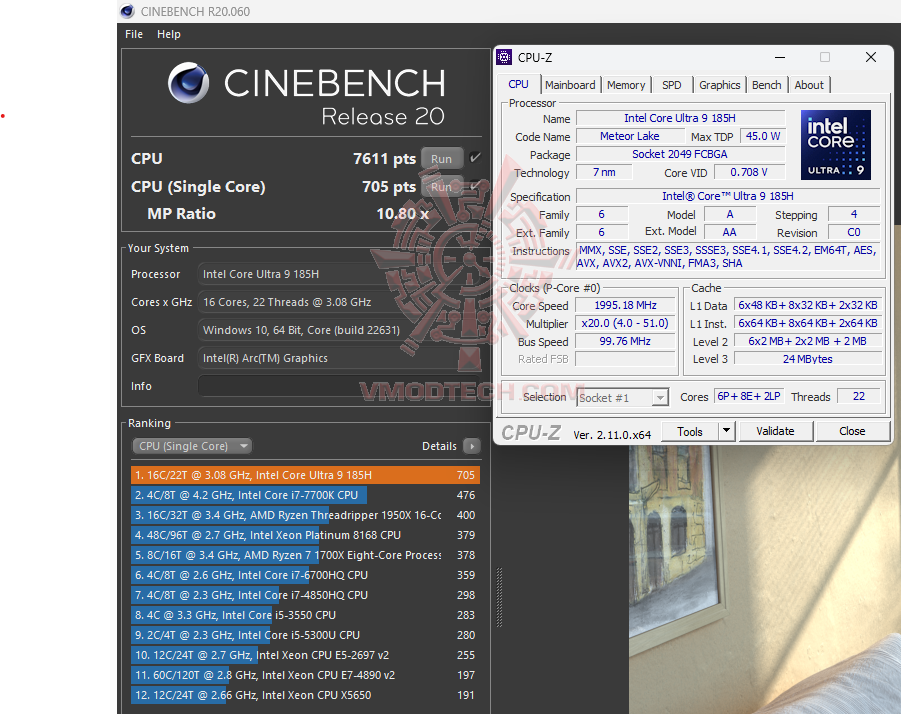Image resolution: width=901 pixels, height=714 pixels.
Task: Select ranking row Intel Core i5-3550 CPU
Action: pyautogui.click(x=305, y=615)
